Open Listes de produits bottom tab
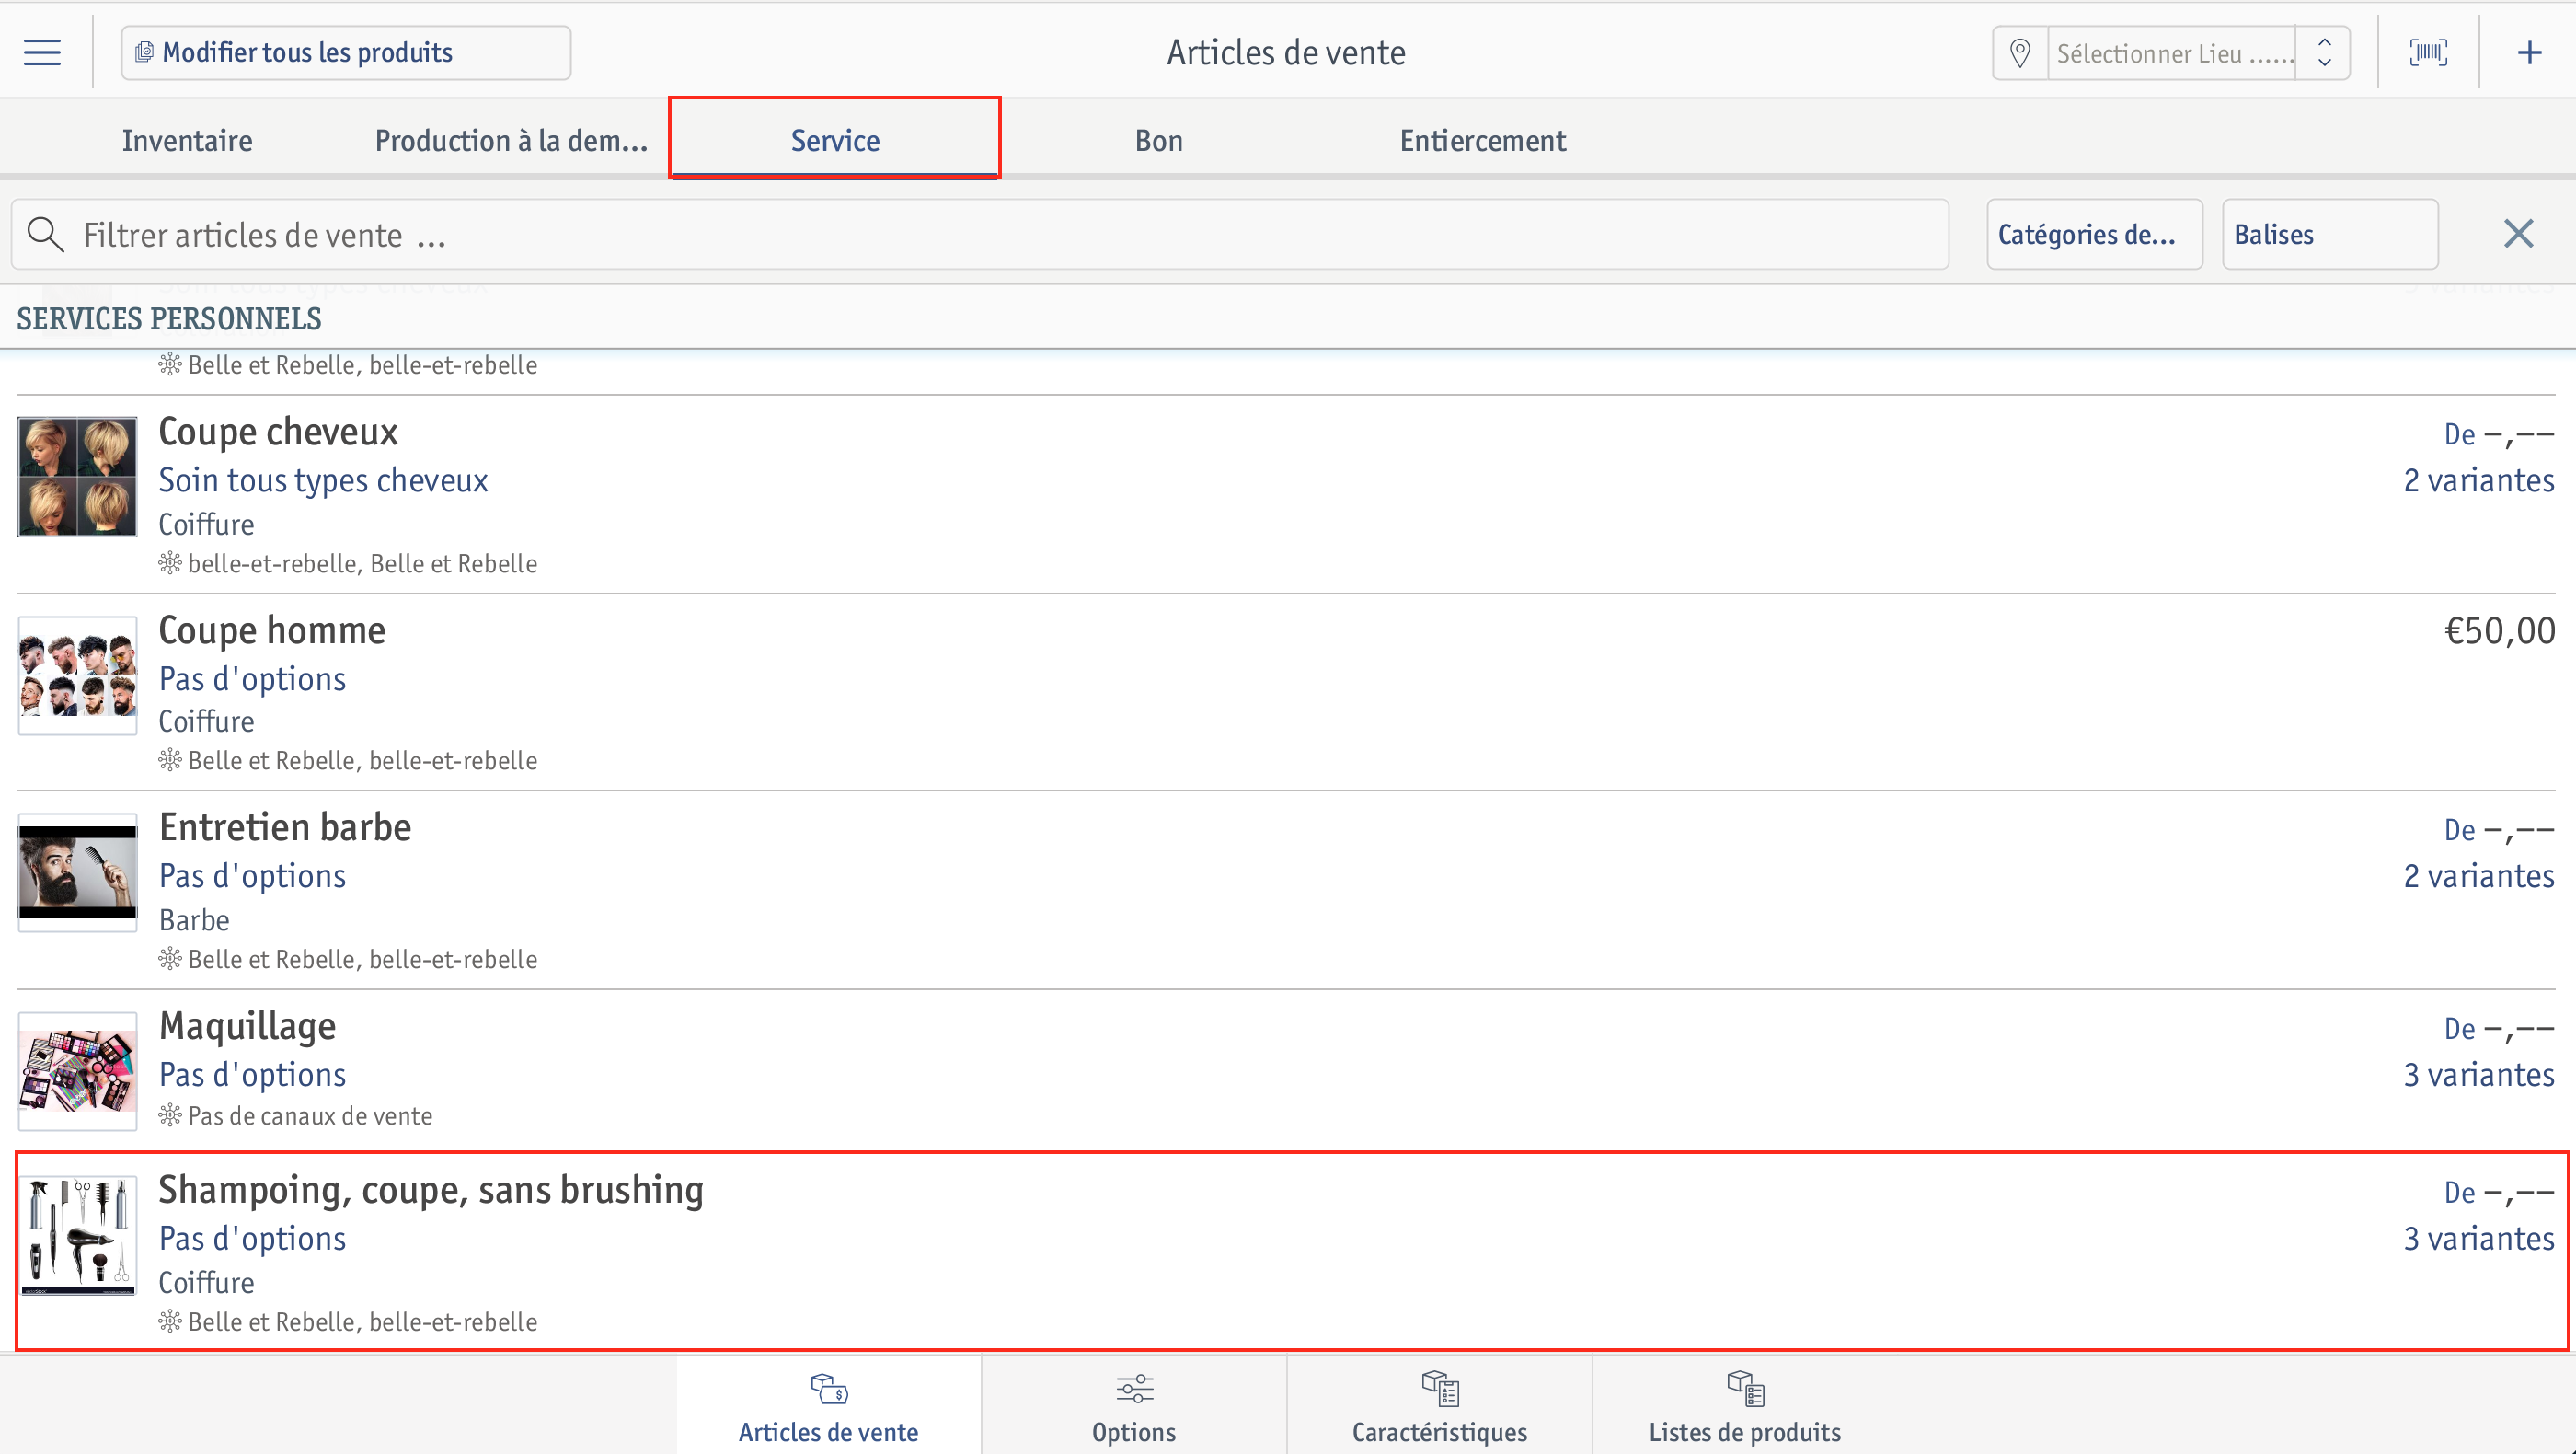Viewport: 2576px width, 1454px height. click(x=1744, y=1406)
